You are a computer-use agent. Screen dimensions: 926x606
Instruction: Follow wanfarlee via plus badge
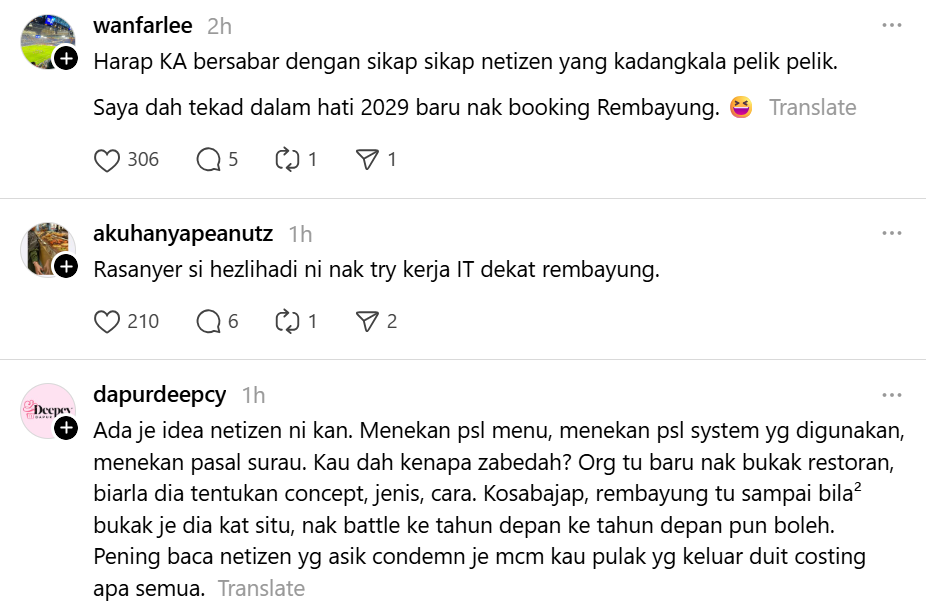[x=66, y=59]
